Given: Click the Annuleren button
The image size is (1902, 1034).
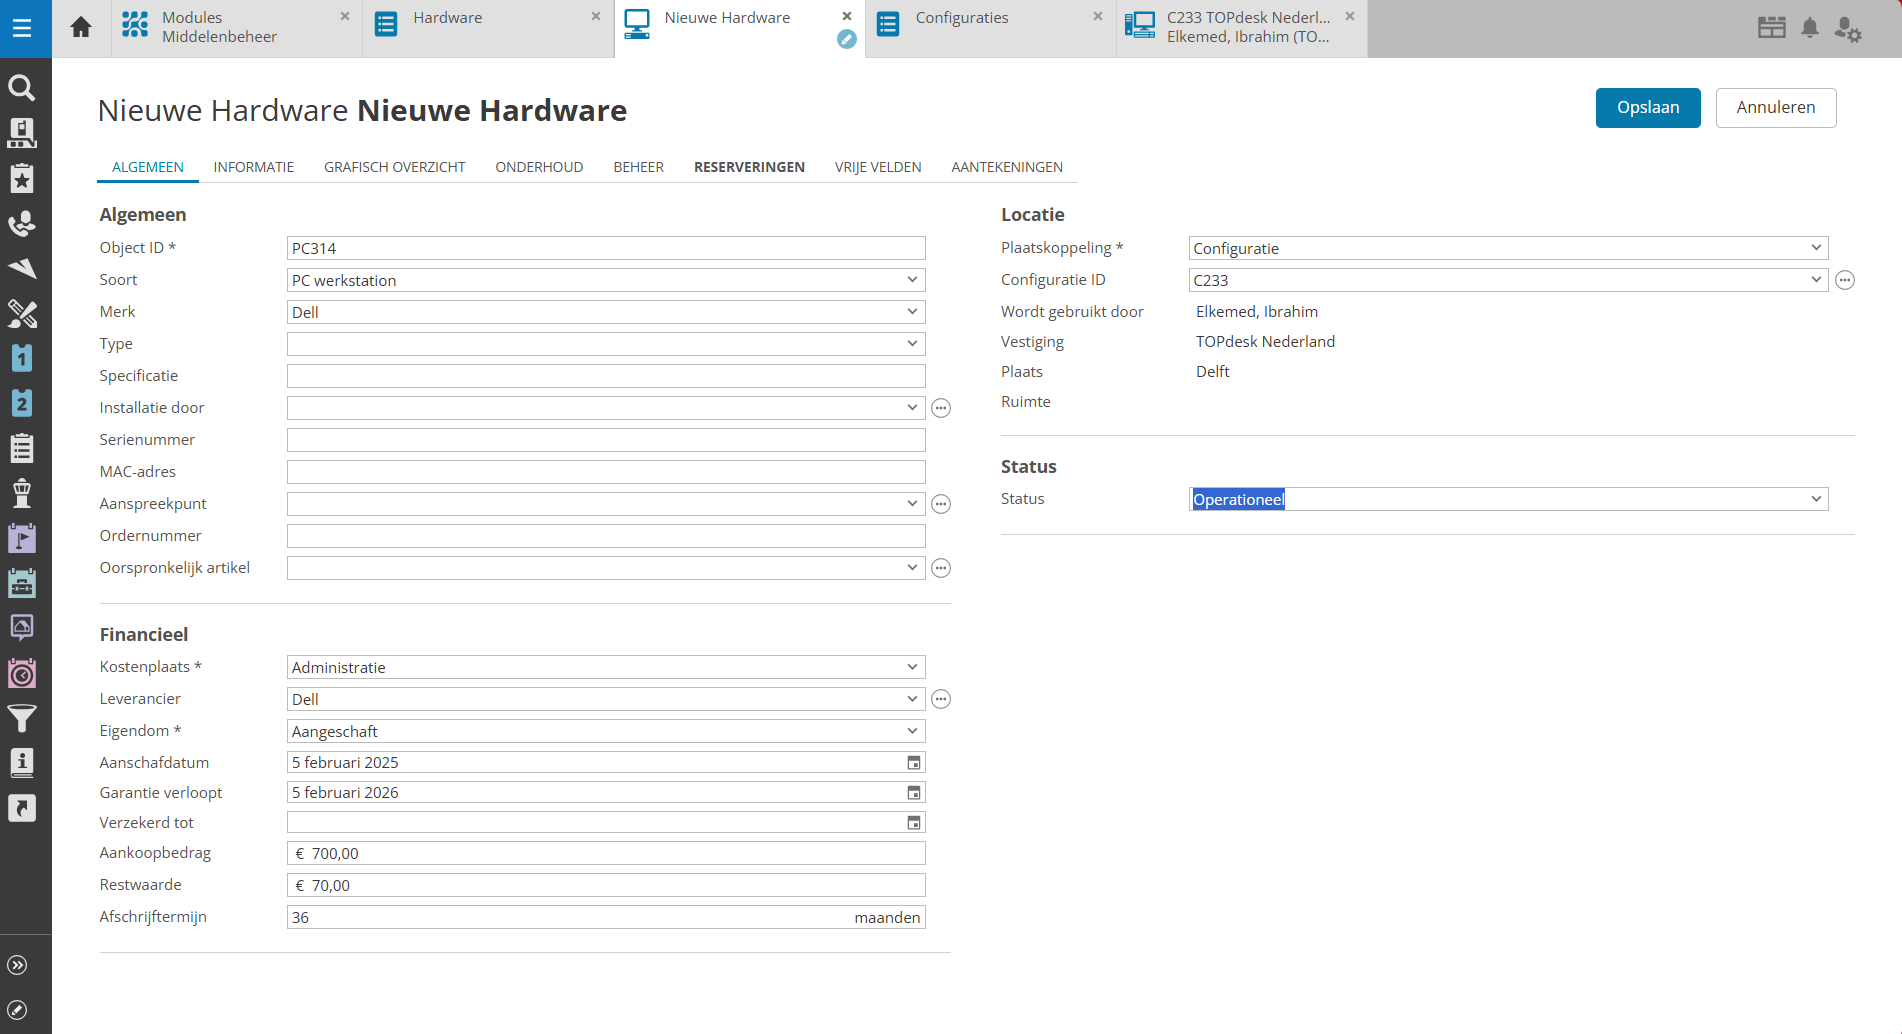Looking at the screenshot, I should tap(1775, 108).
